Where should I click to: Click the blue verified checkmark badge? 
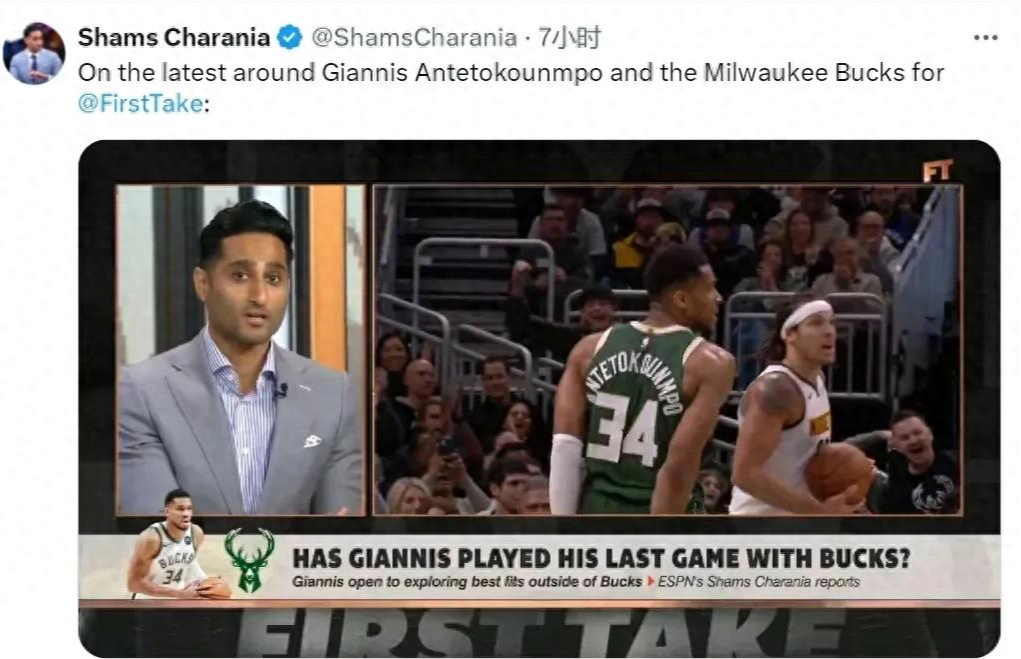(290, 37)
